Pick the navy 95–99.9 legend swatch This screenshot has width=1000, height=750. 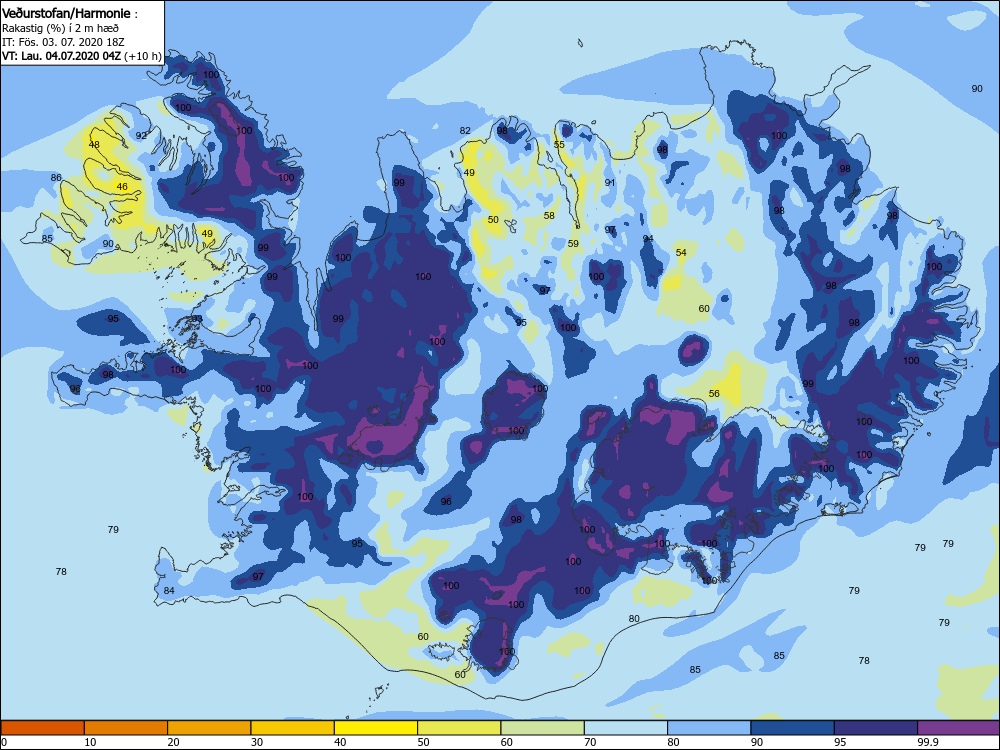point(876,728)
